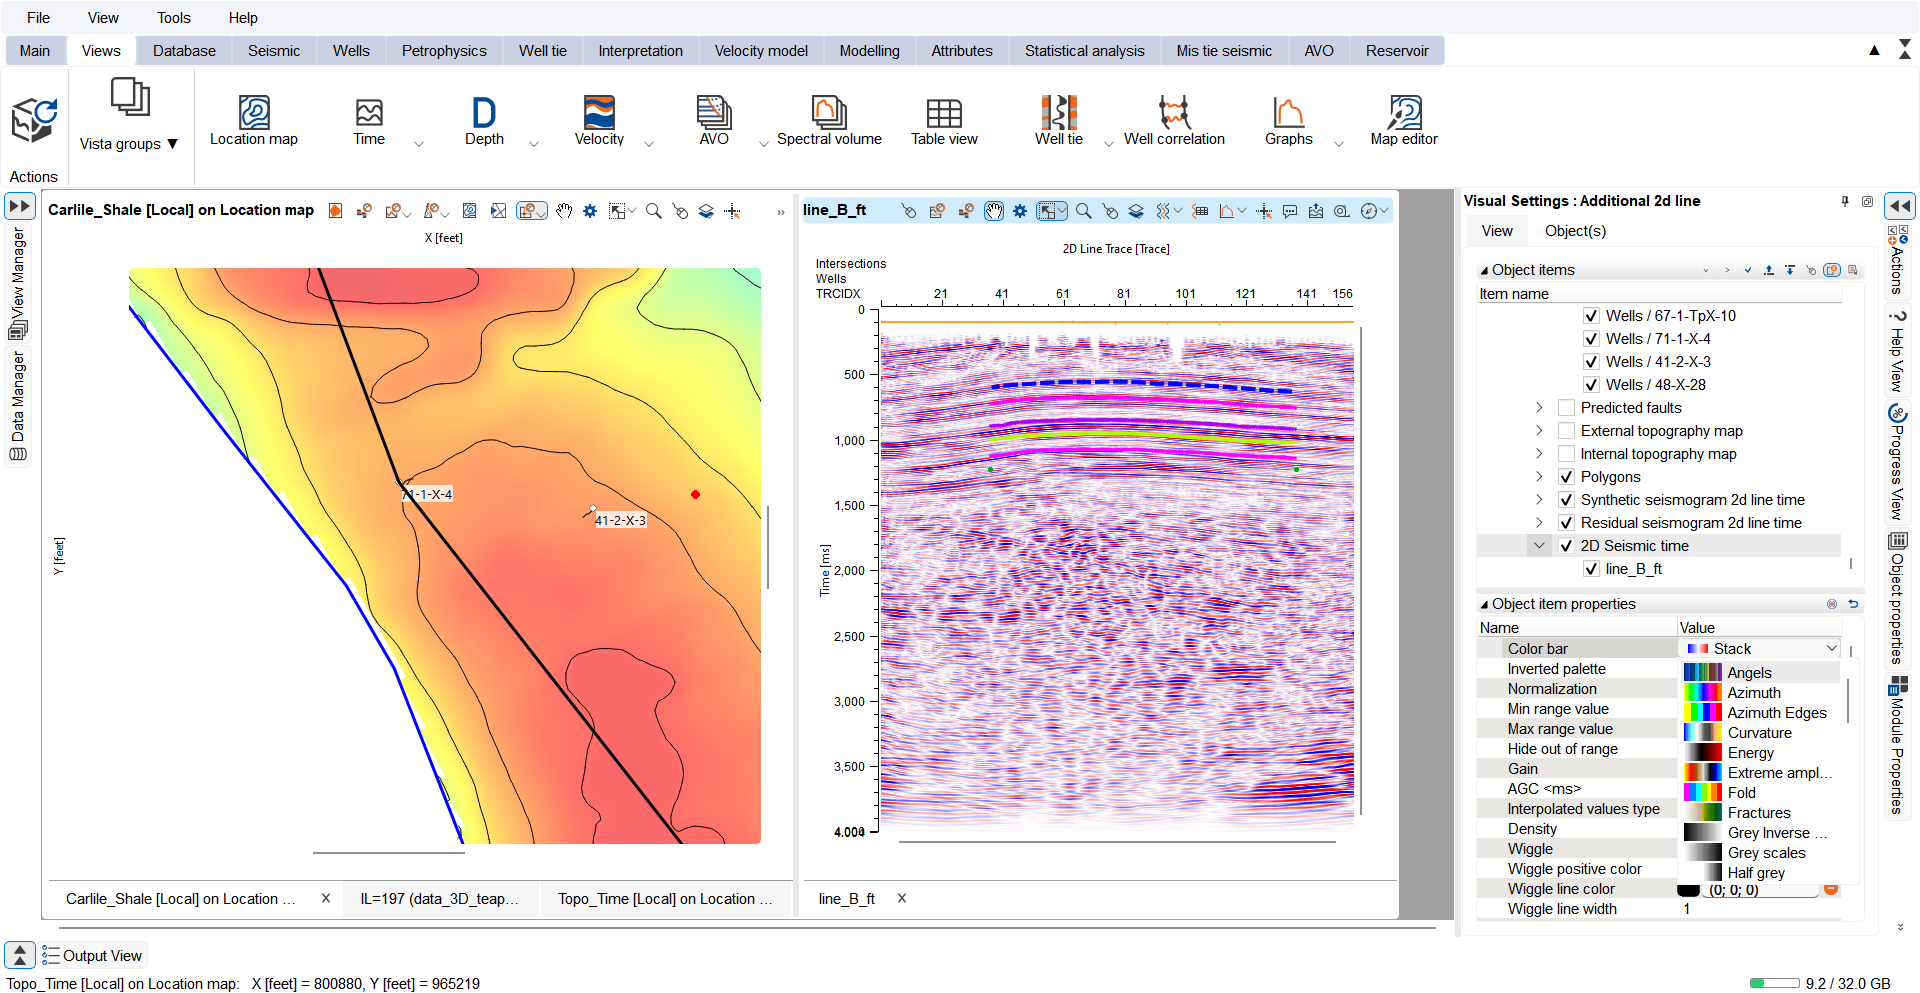Collapse Object item properties section
This screenshot has height=993, width=1920.
tap(1484, 605)
